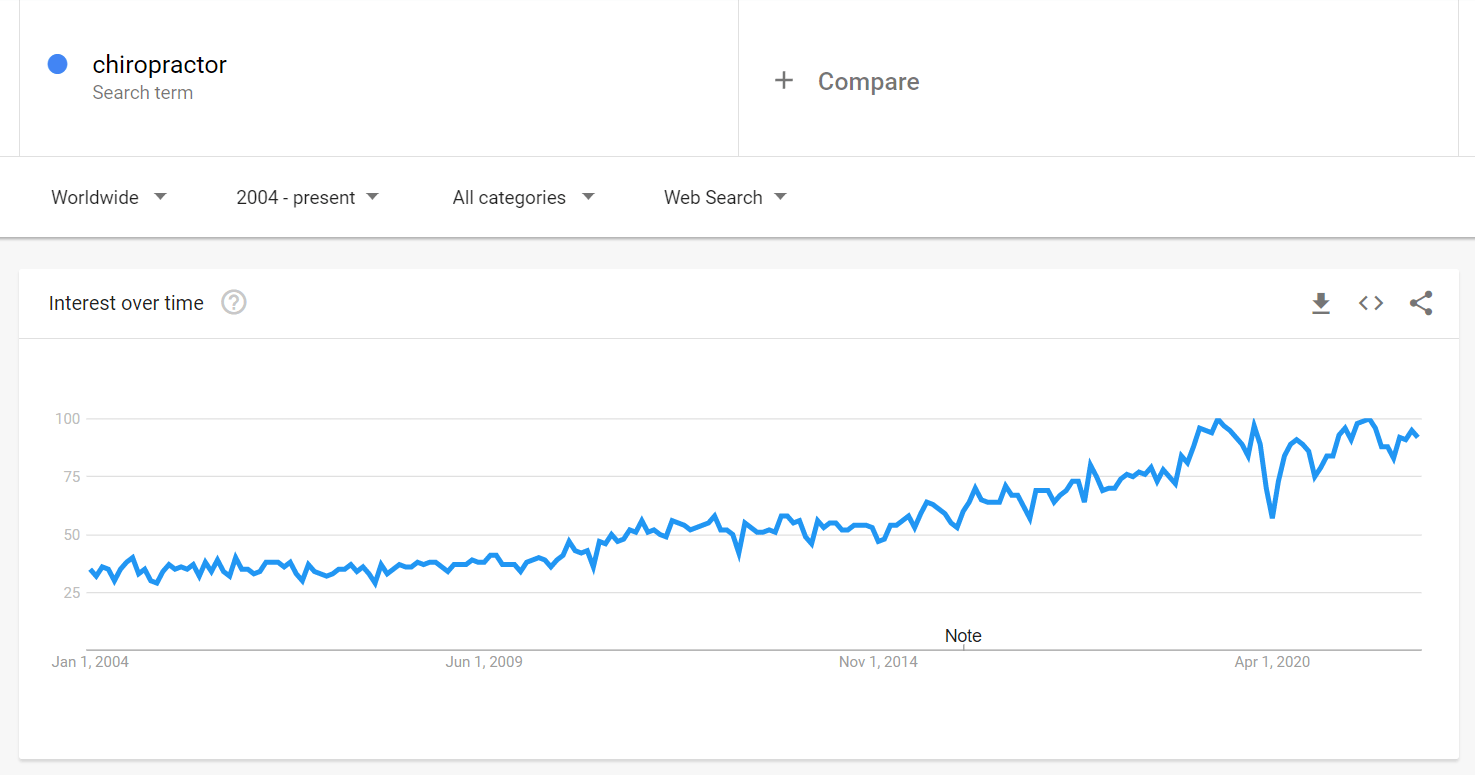
Task: Download the interest over time data
Action: point(1321,303)
